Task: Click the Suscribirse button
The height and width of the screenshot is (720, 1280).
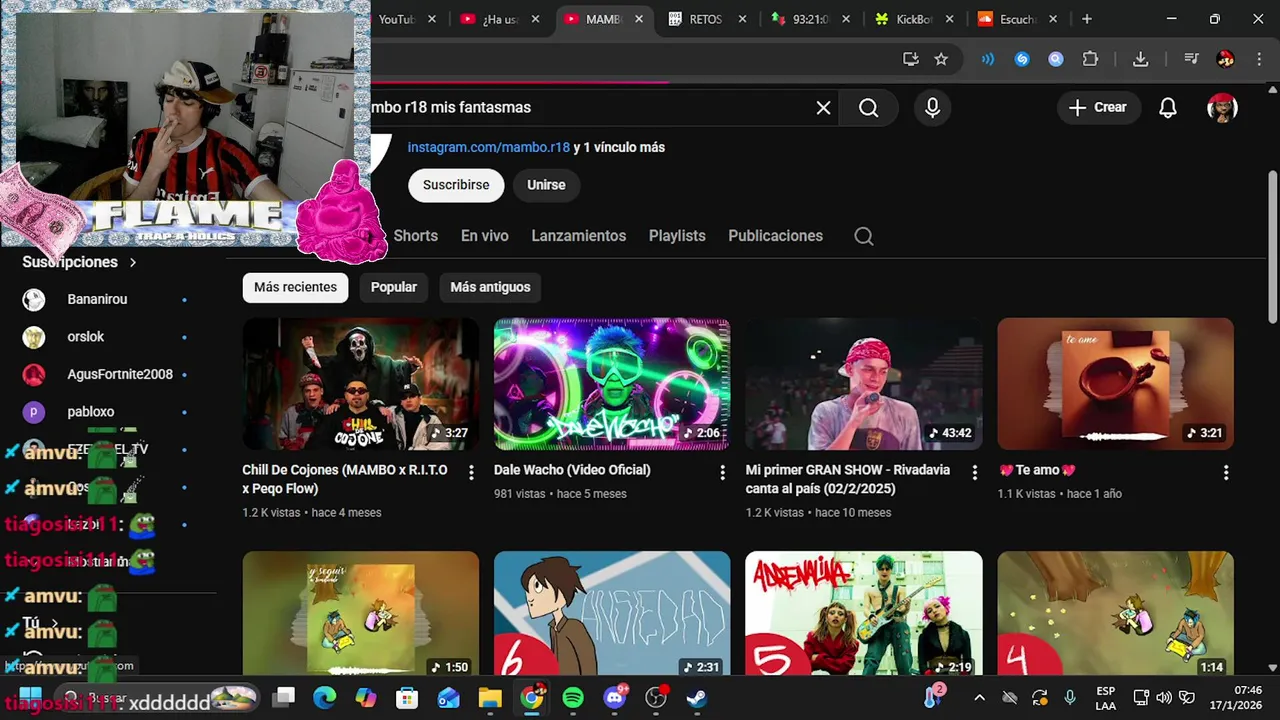Action: [x=456, y=185]
